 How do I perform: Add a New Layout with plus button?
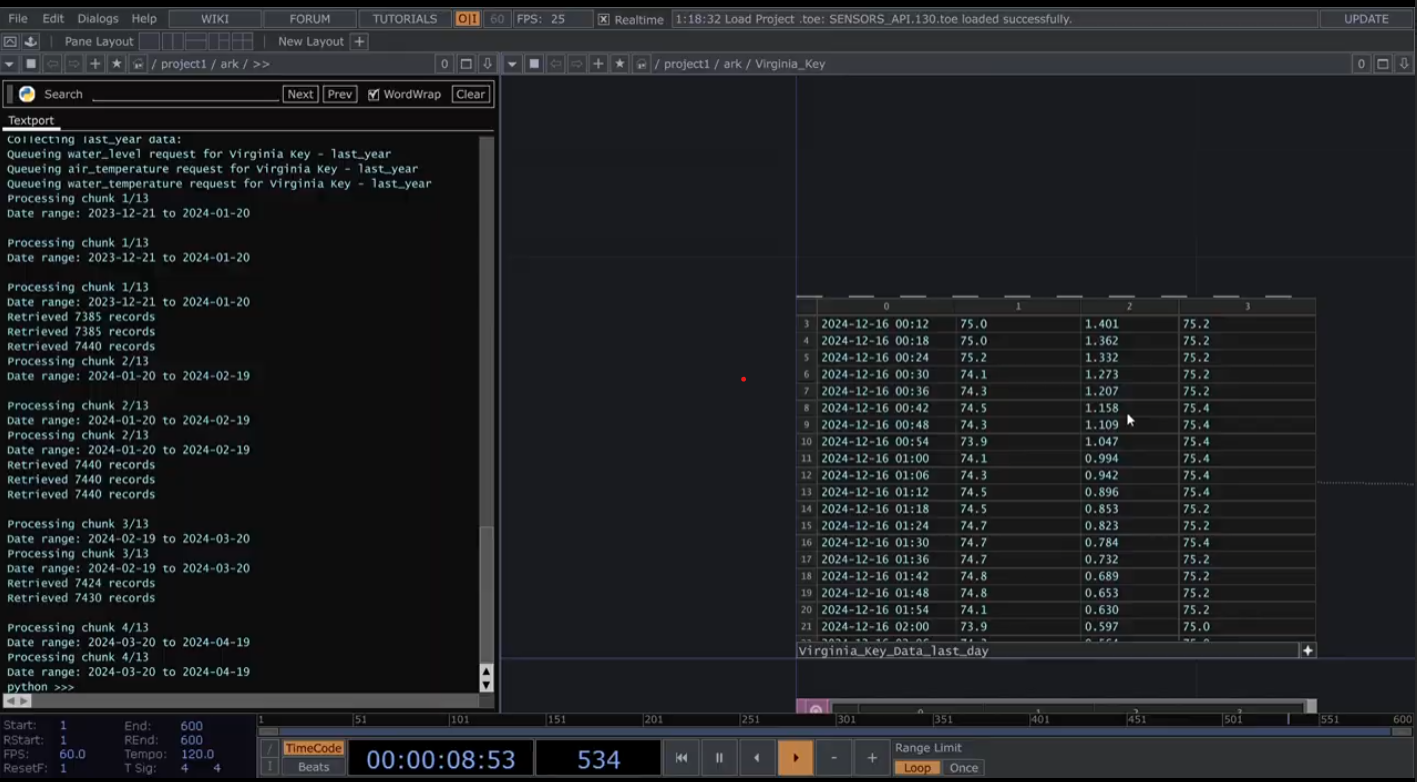(359, 41)
